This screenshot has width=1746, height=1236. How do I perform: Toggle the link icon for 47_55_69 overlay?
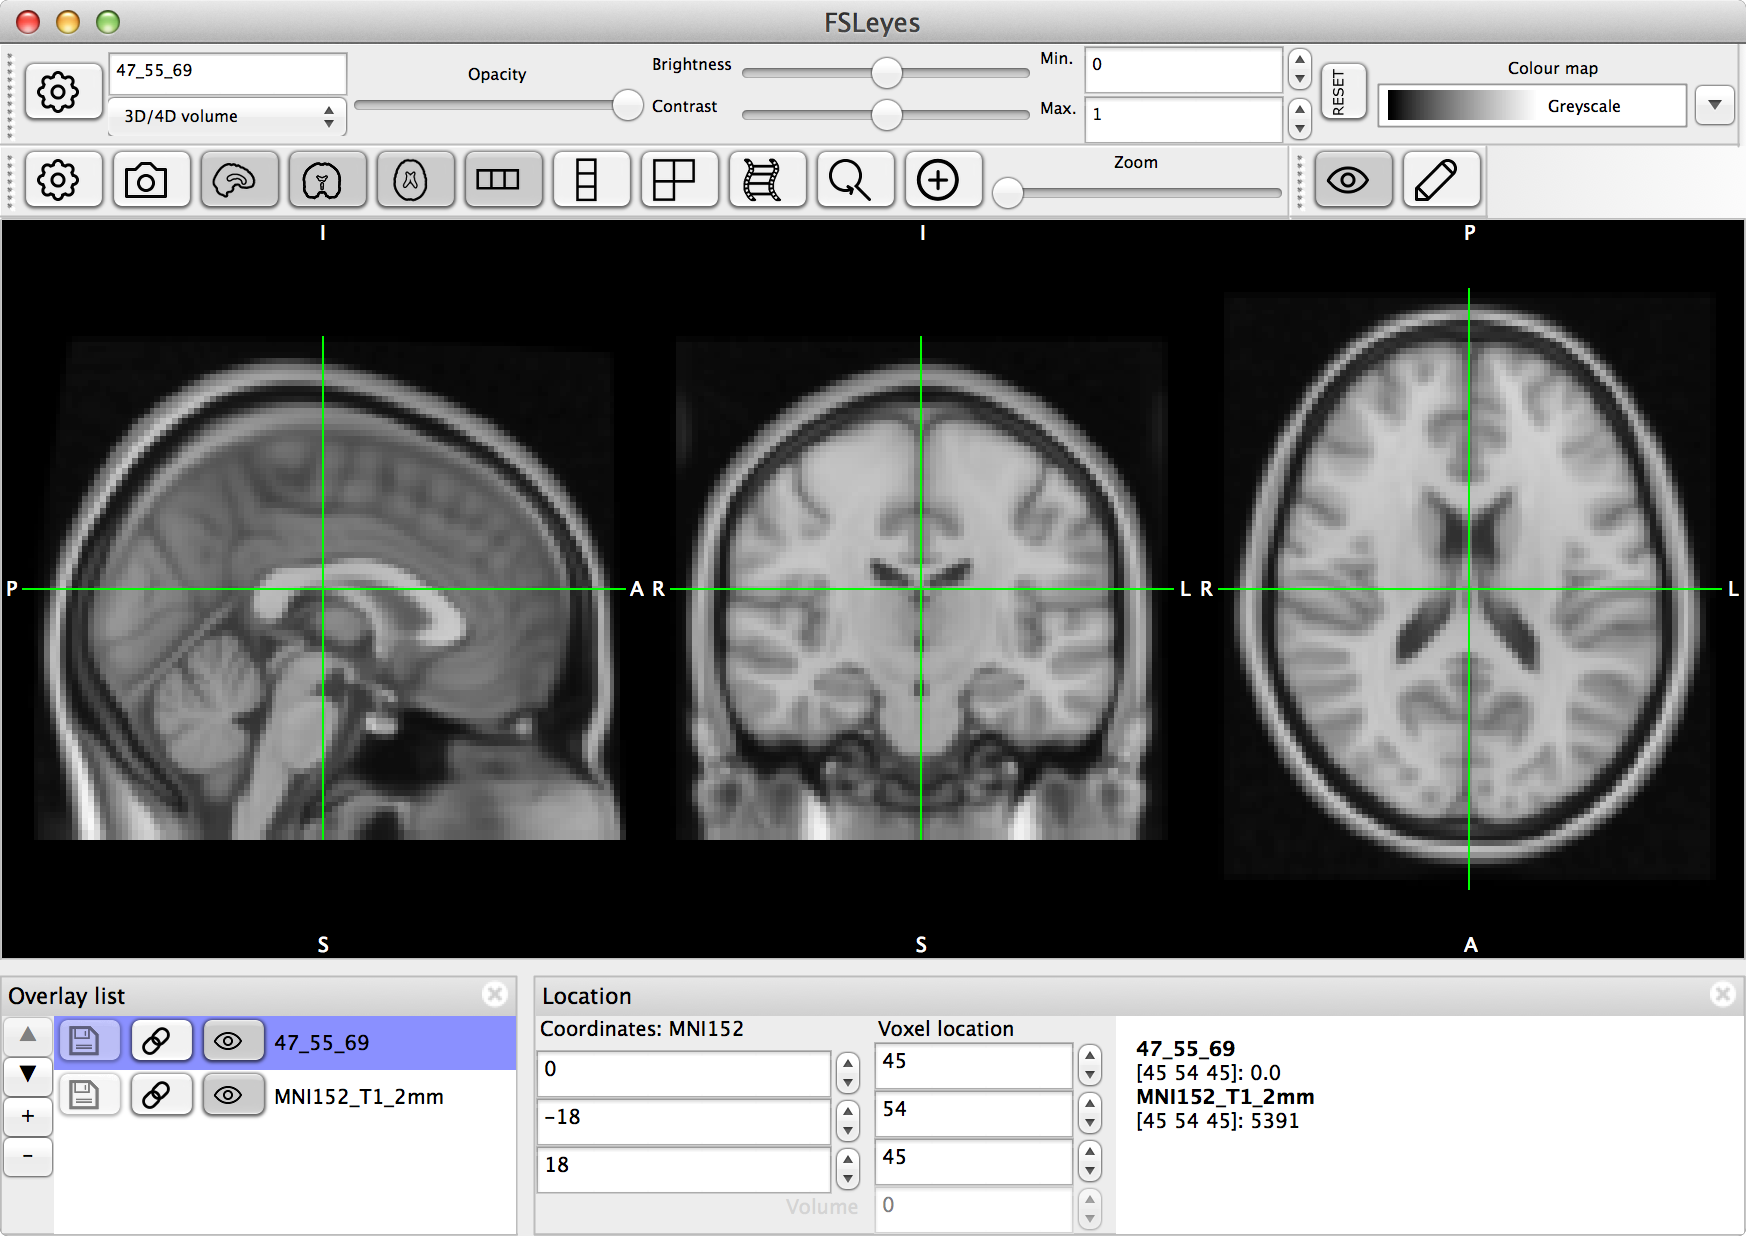pyautogui.click(x=157, y=1041)
